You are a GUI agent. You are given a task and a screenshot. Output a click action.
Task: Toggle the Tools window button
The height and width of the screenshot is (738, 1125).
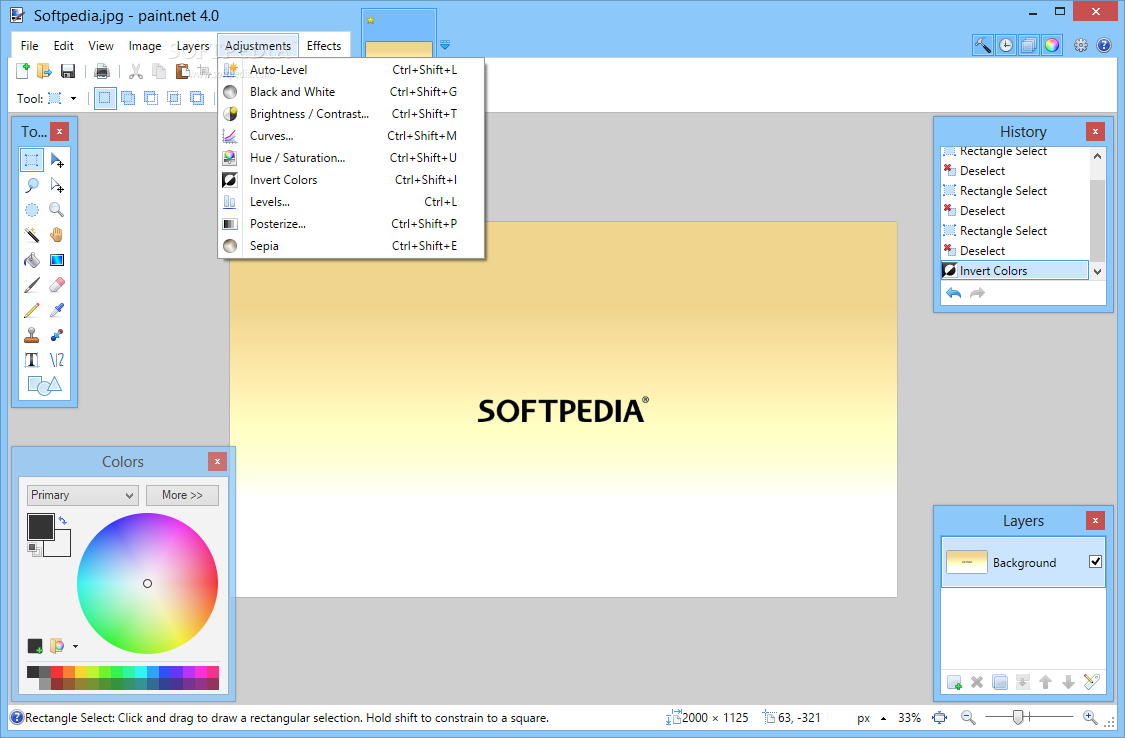point(983,45)
